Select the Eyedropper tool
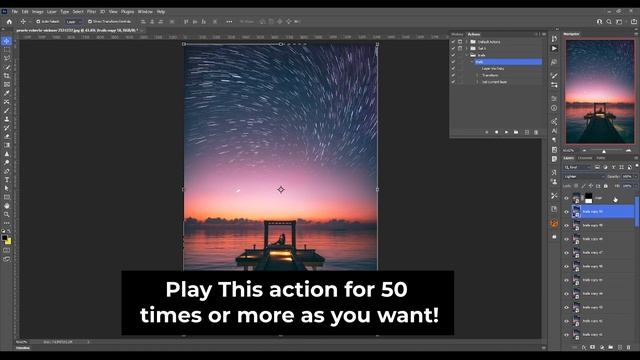This screenshot has width=640, height=360. pyautogui.click(x=7, y=93)
